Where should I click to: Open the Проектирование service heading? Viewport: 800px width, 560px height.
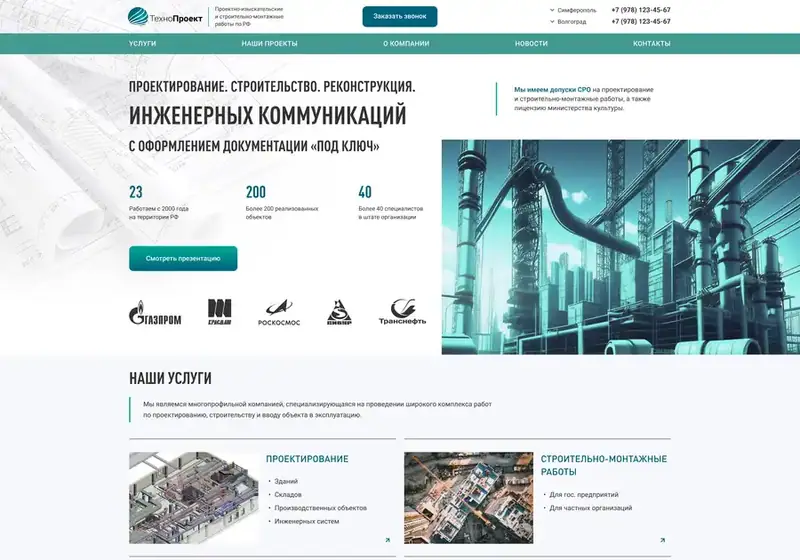[307, 459]
